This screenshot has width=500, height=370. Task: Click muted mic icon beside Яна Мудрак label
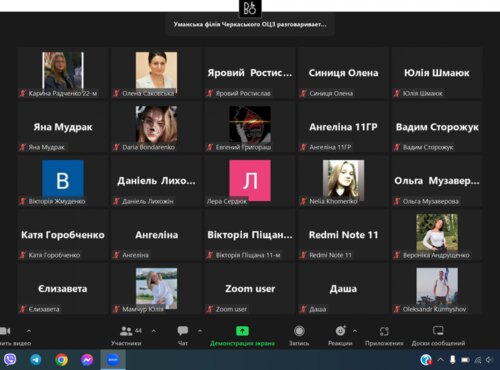click(23, 147)
